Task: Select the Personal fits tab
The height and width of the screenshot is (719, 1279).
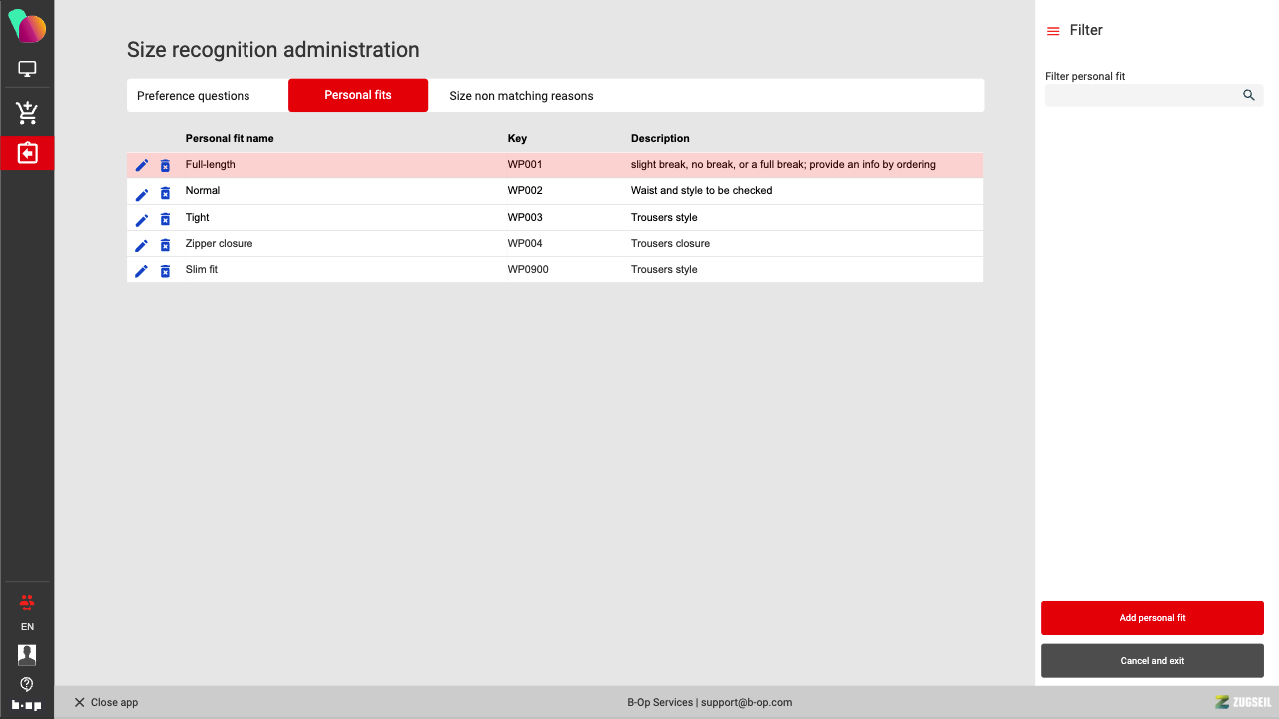Action: (x=357, y=95)
